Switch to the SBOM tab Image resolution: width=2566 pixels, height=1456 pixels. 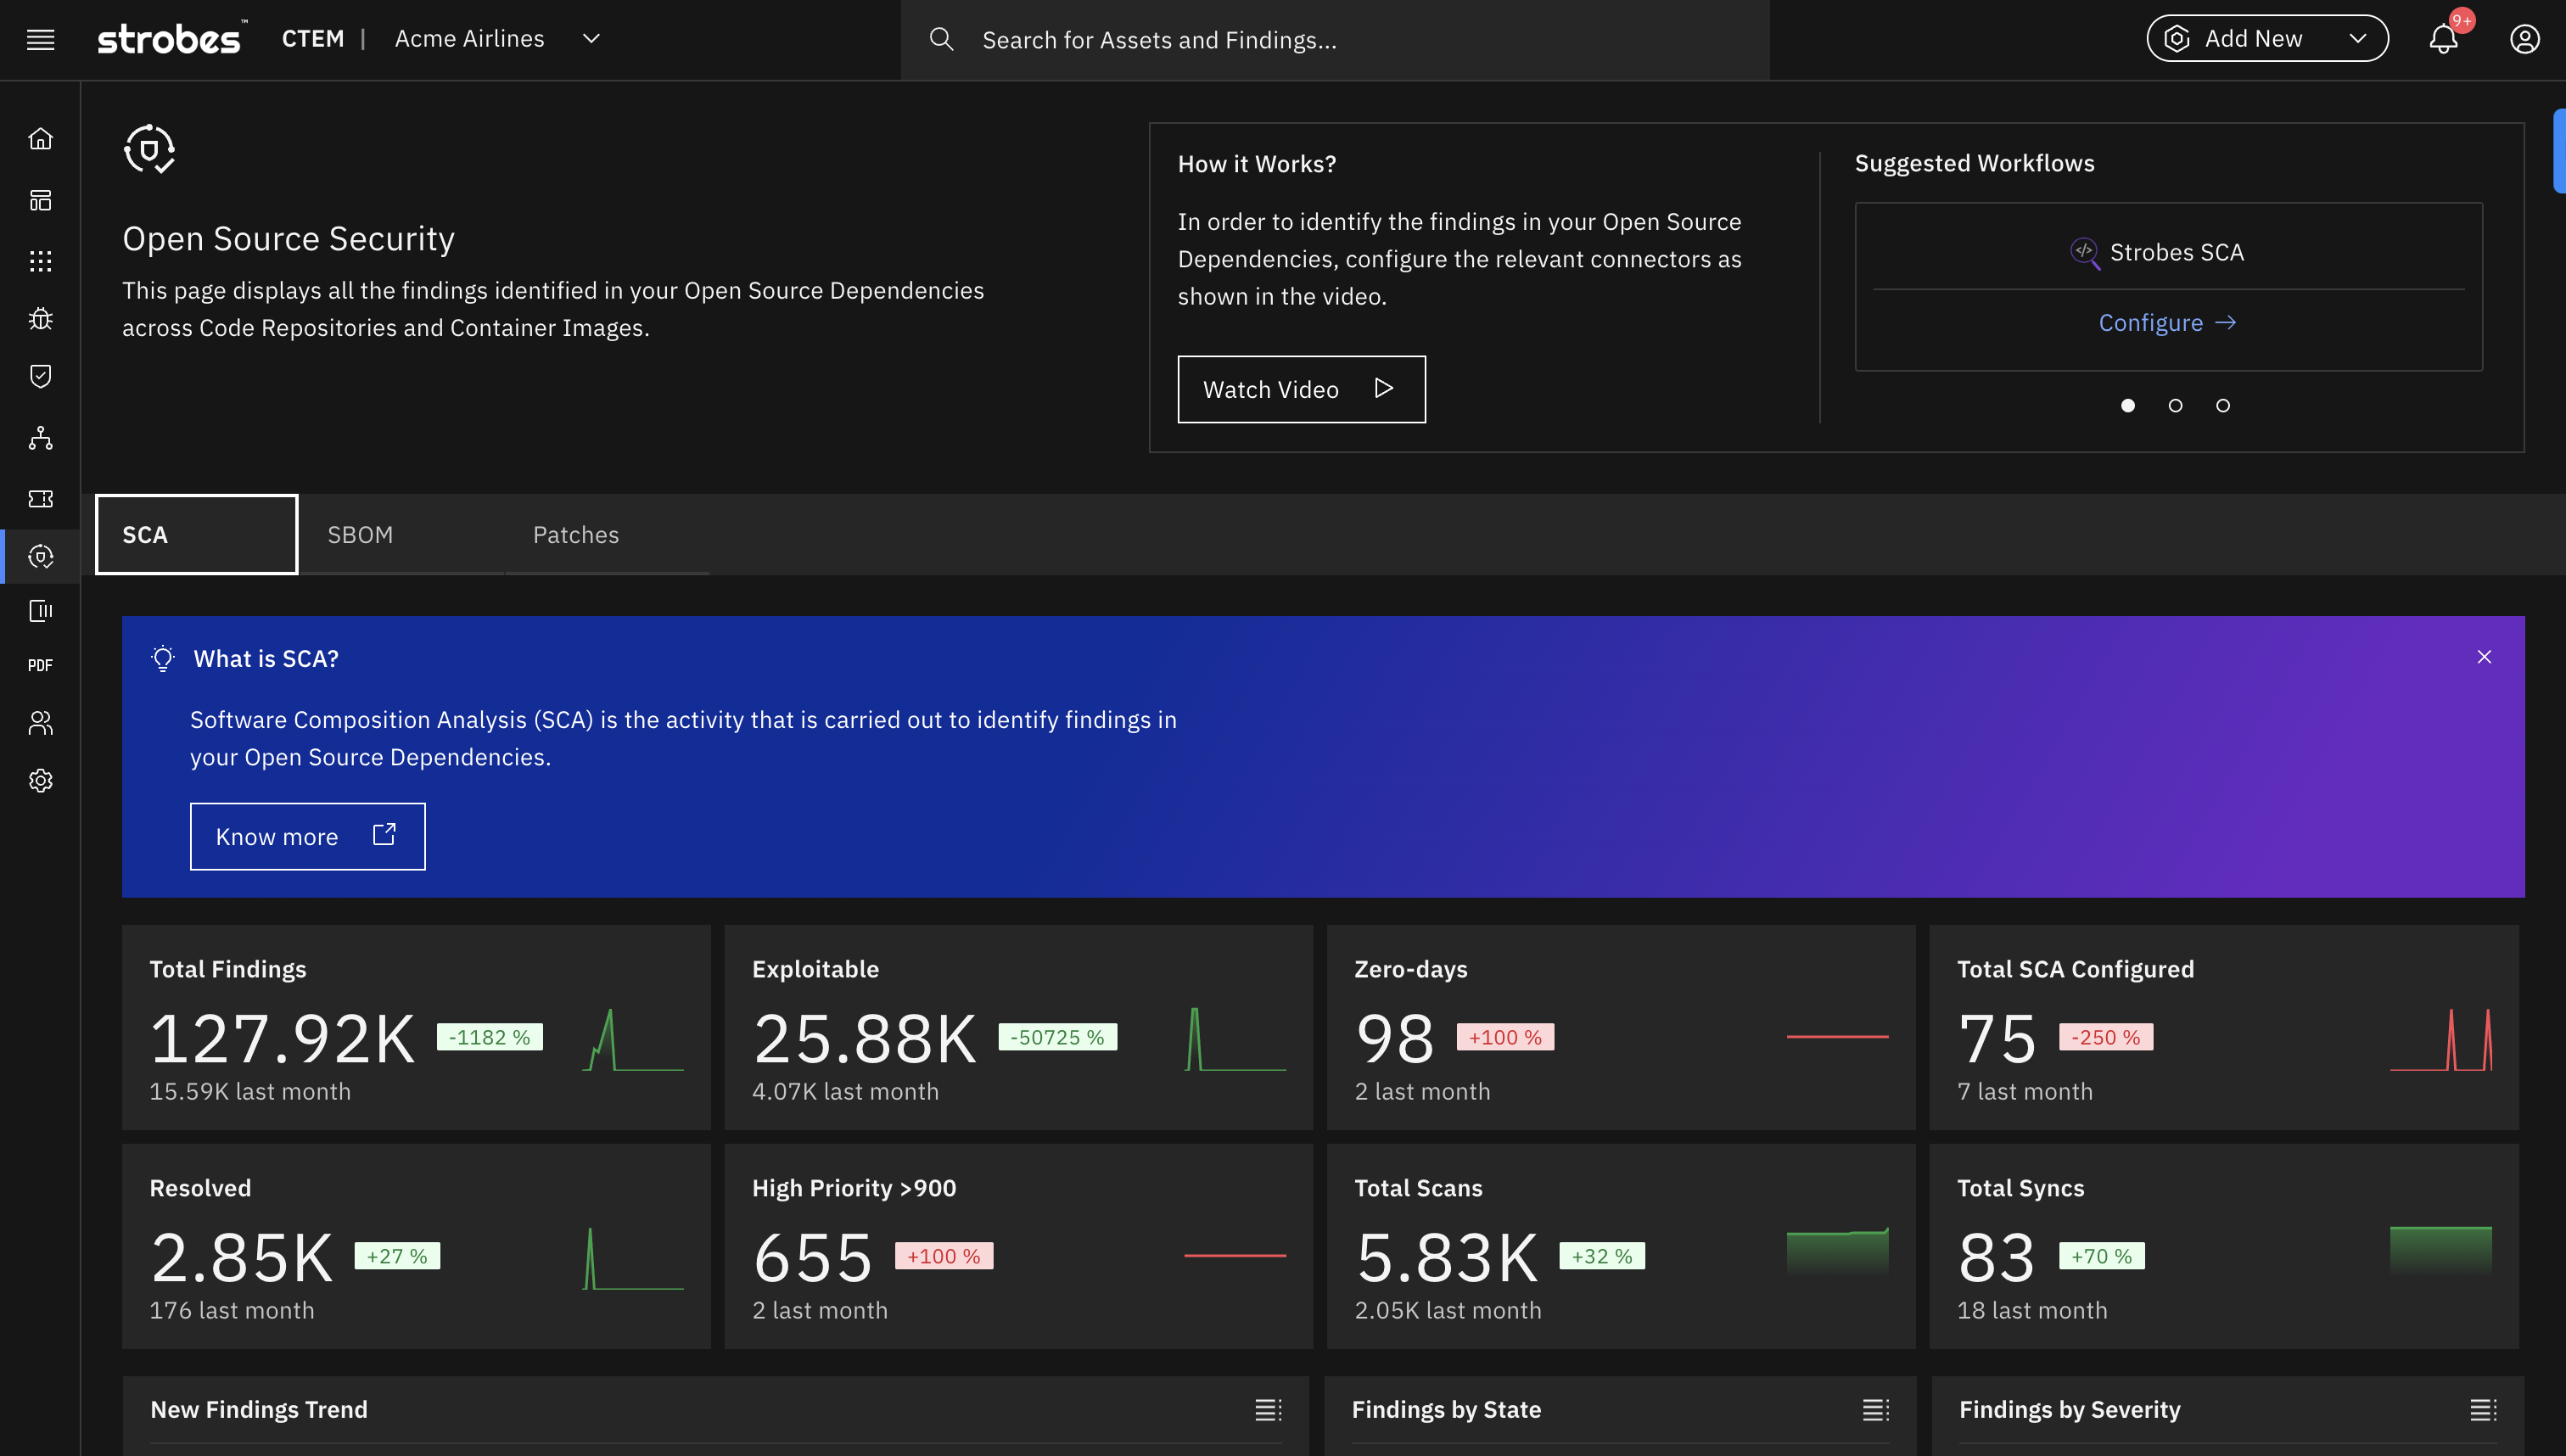click(x=360, y=534)
